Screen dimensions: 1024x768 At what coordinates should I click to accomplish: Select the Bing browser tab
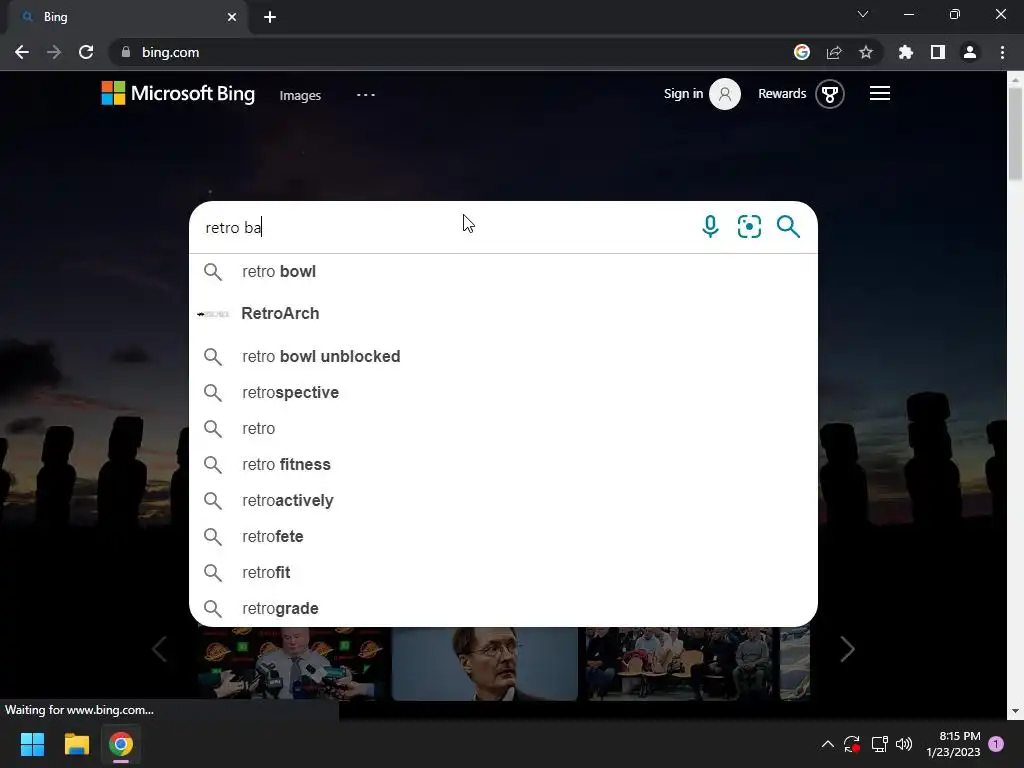(x=127, y=17)
